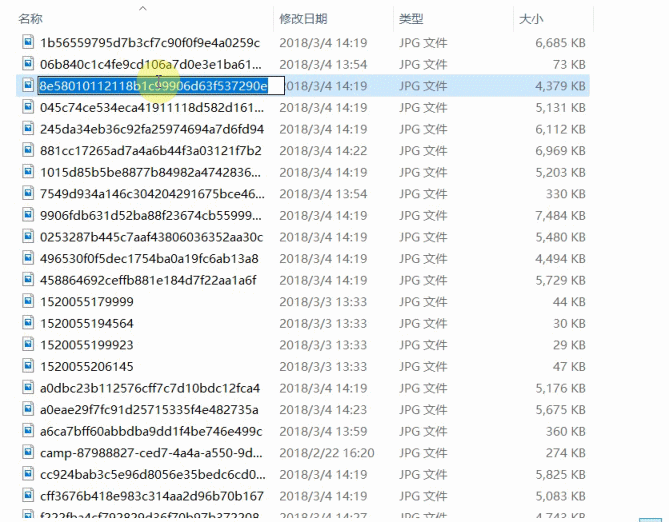Select file name cc924bab3c5e96d8056e35bedc6cd0
Viewport: 669px width, 522px height.
point(153,475)
